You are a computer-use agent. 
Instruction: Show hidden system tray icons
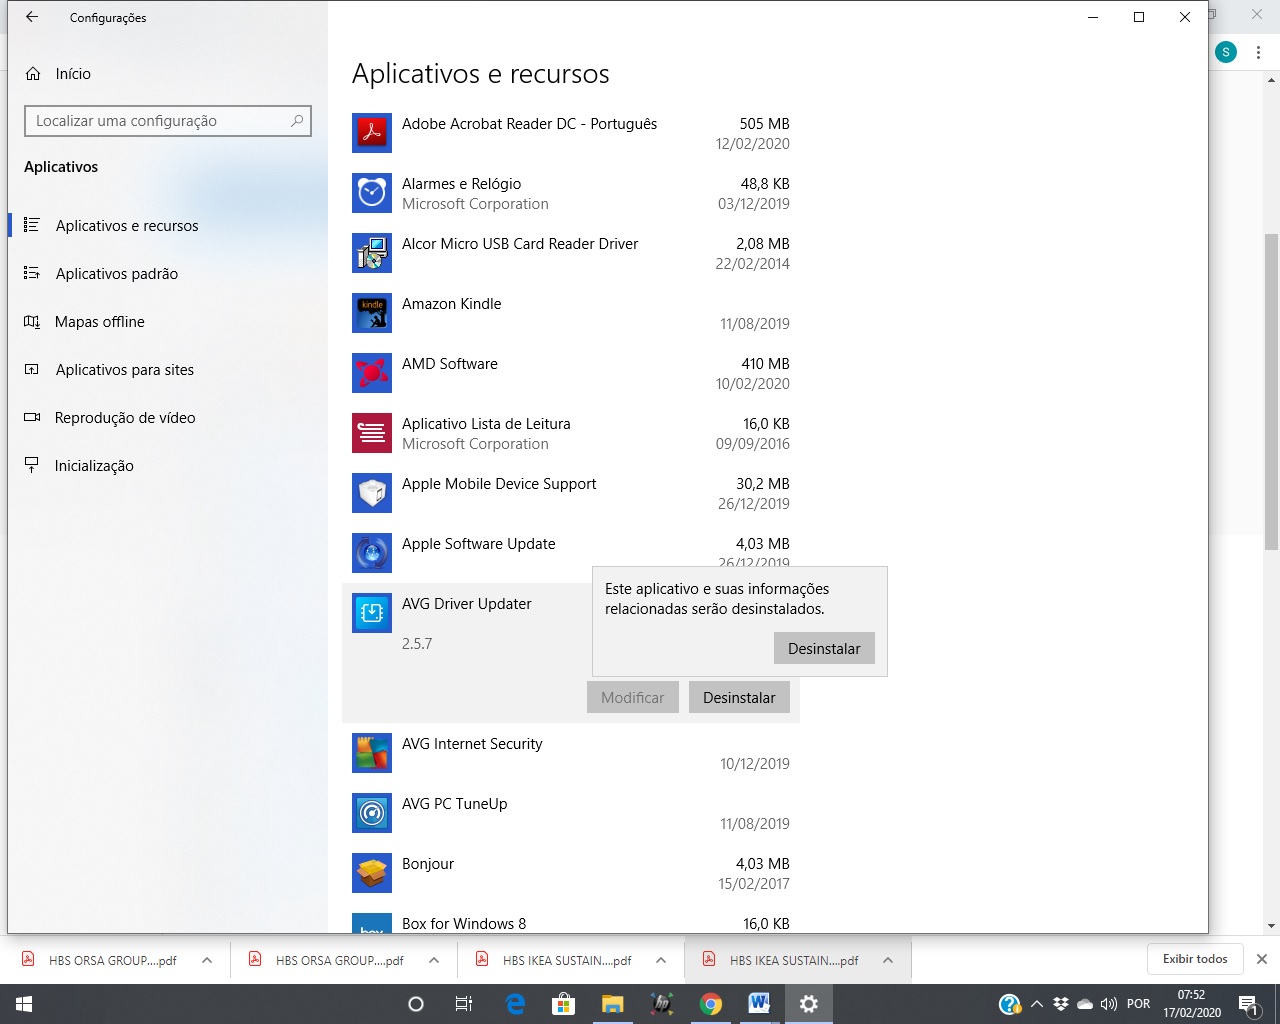click(1037, 1004)
